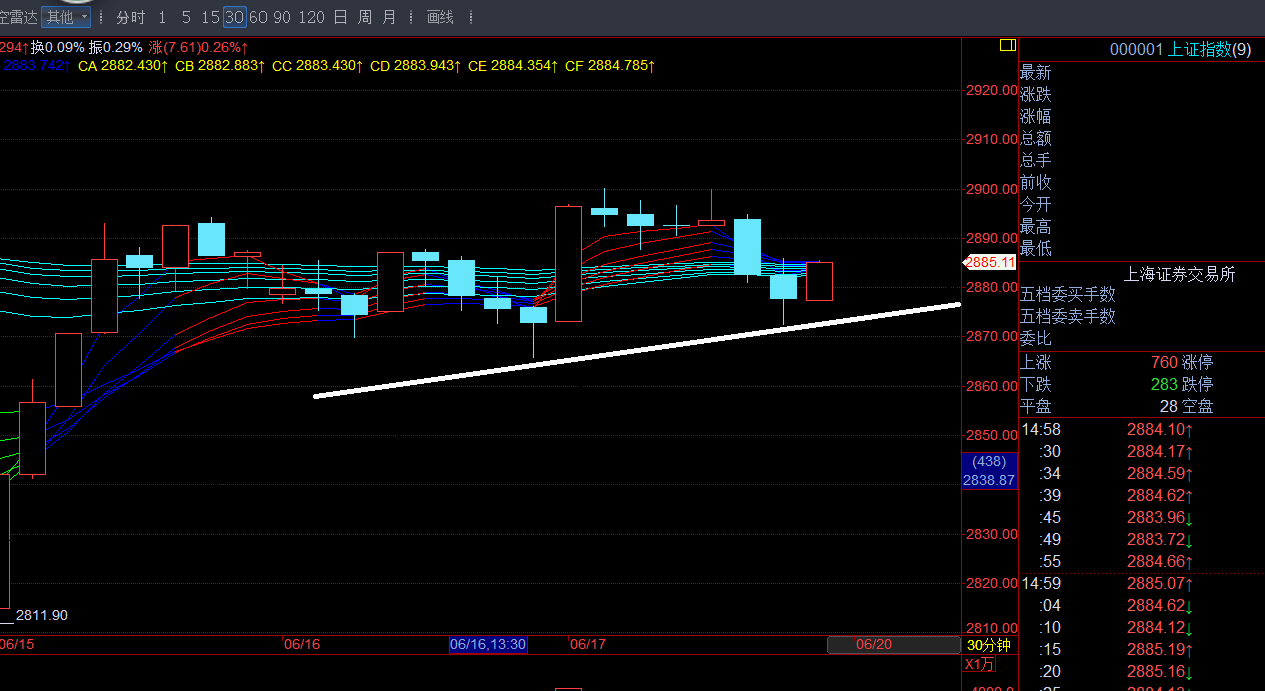Select the 15-minute period
Screen dimensions: 1265x691
pyautogui.click(x=210, y=17)
